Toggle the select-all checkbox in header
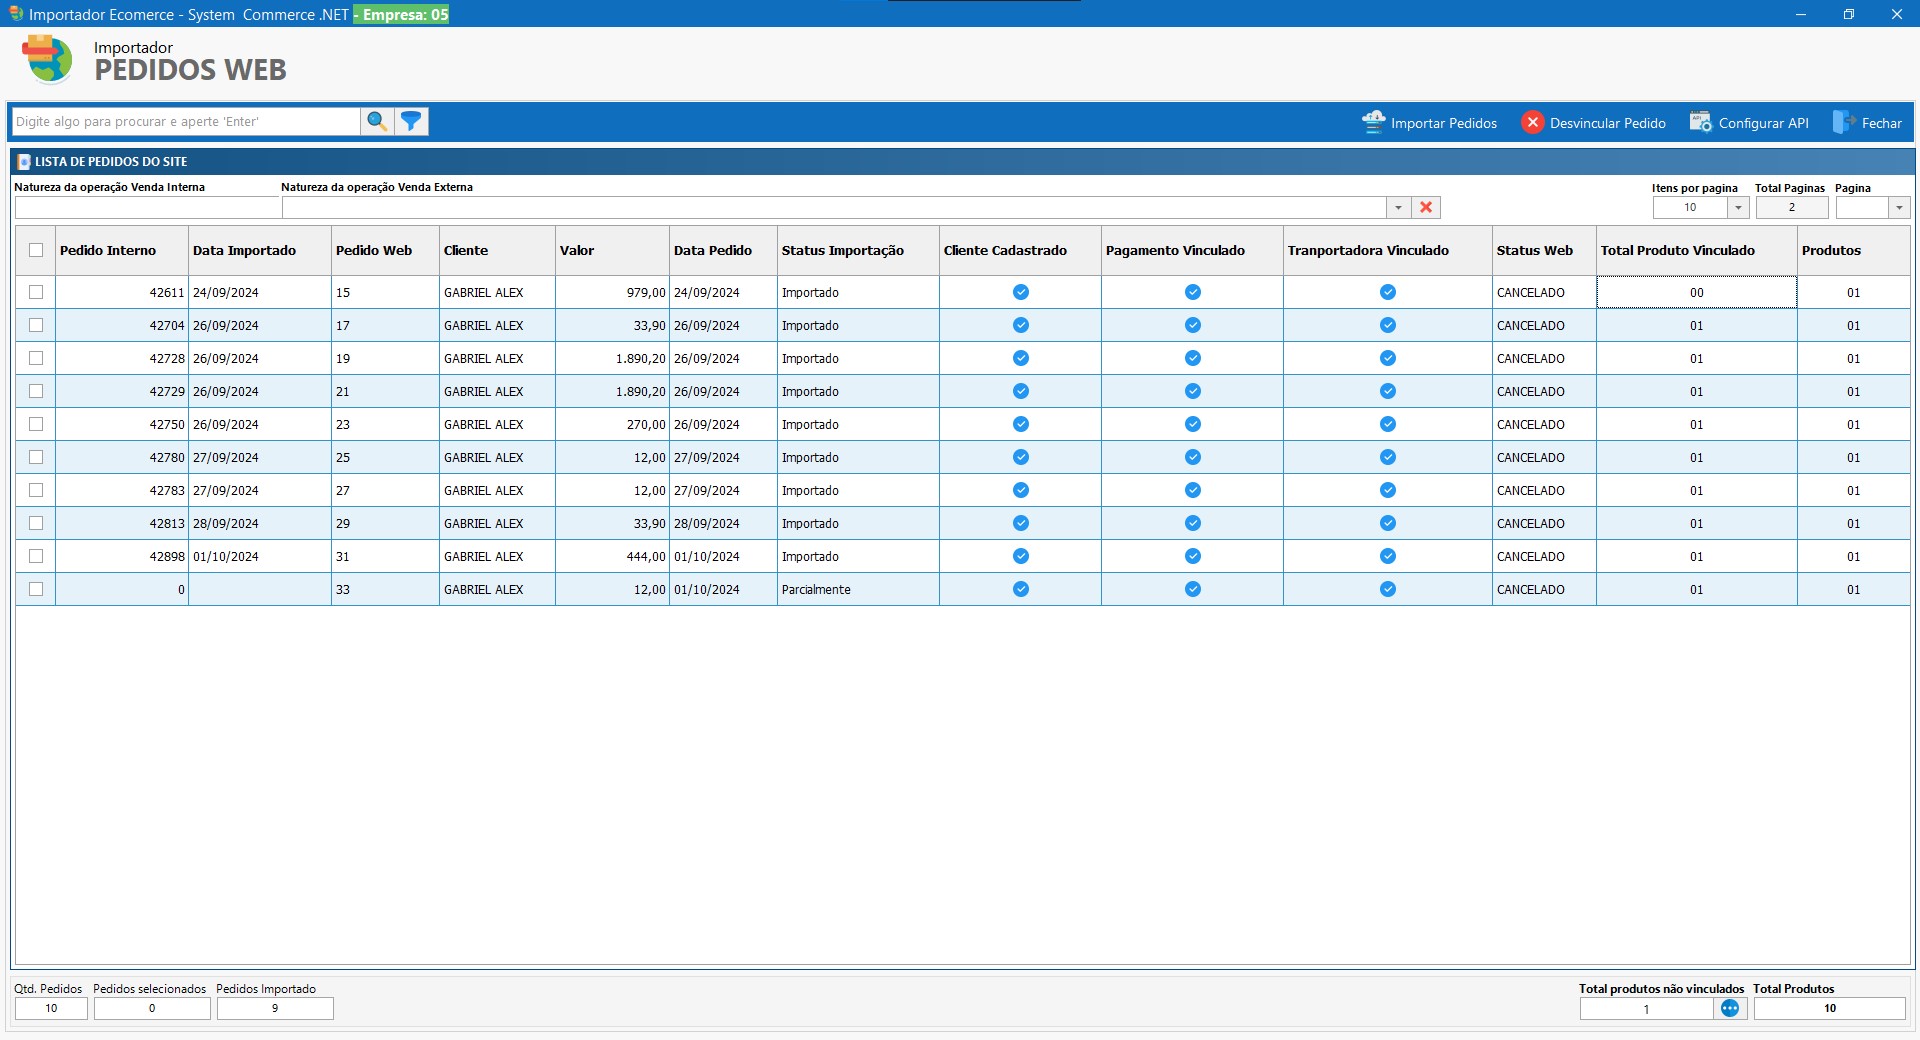1920x1040 pixels. pyautogui.click(x=36, y=250)
